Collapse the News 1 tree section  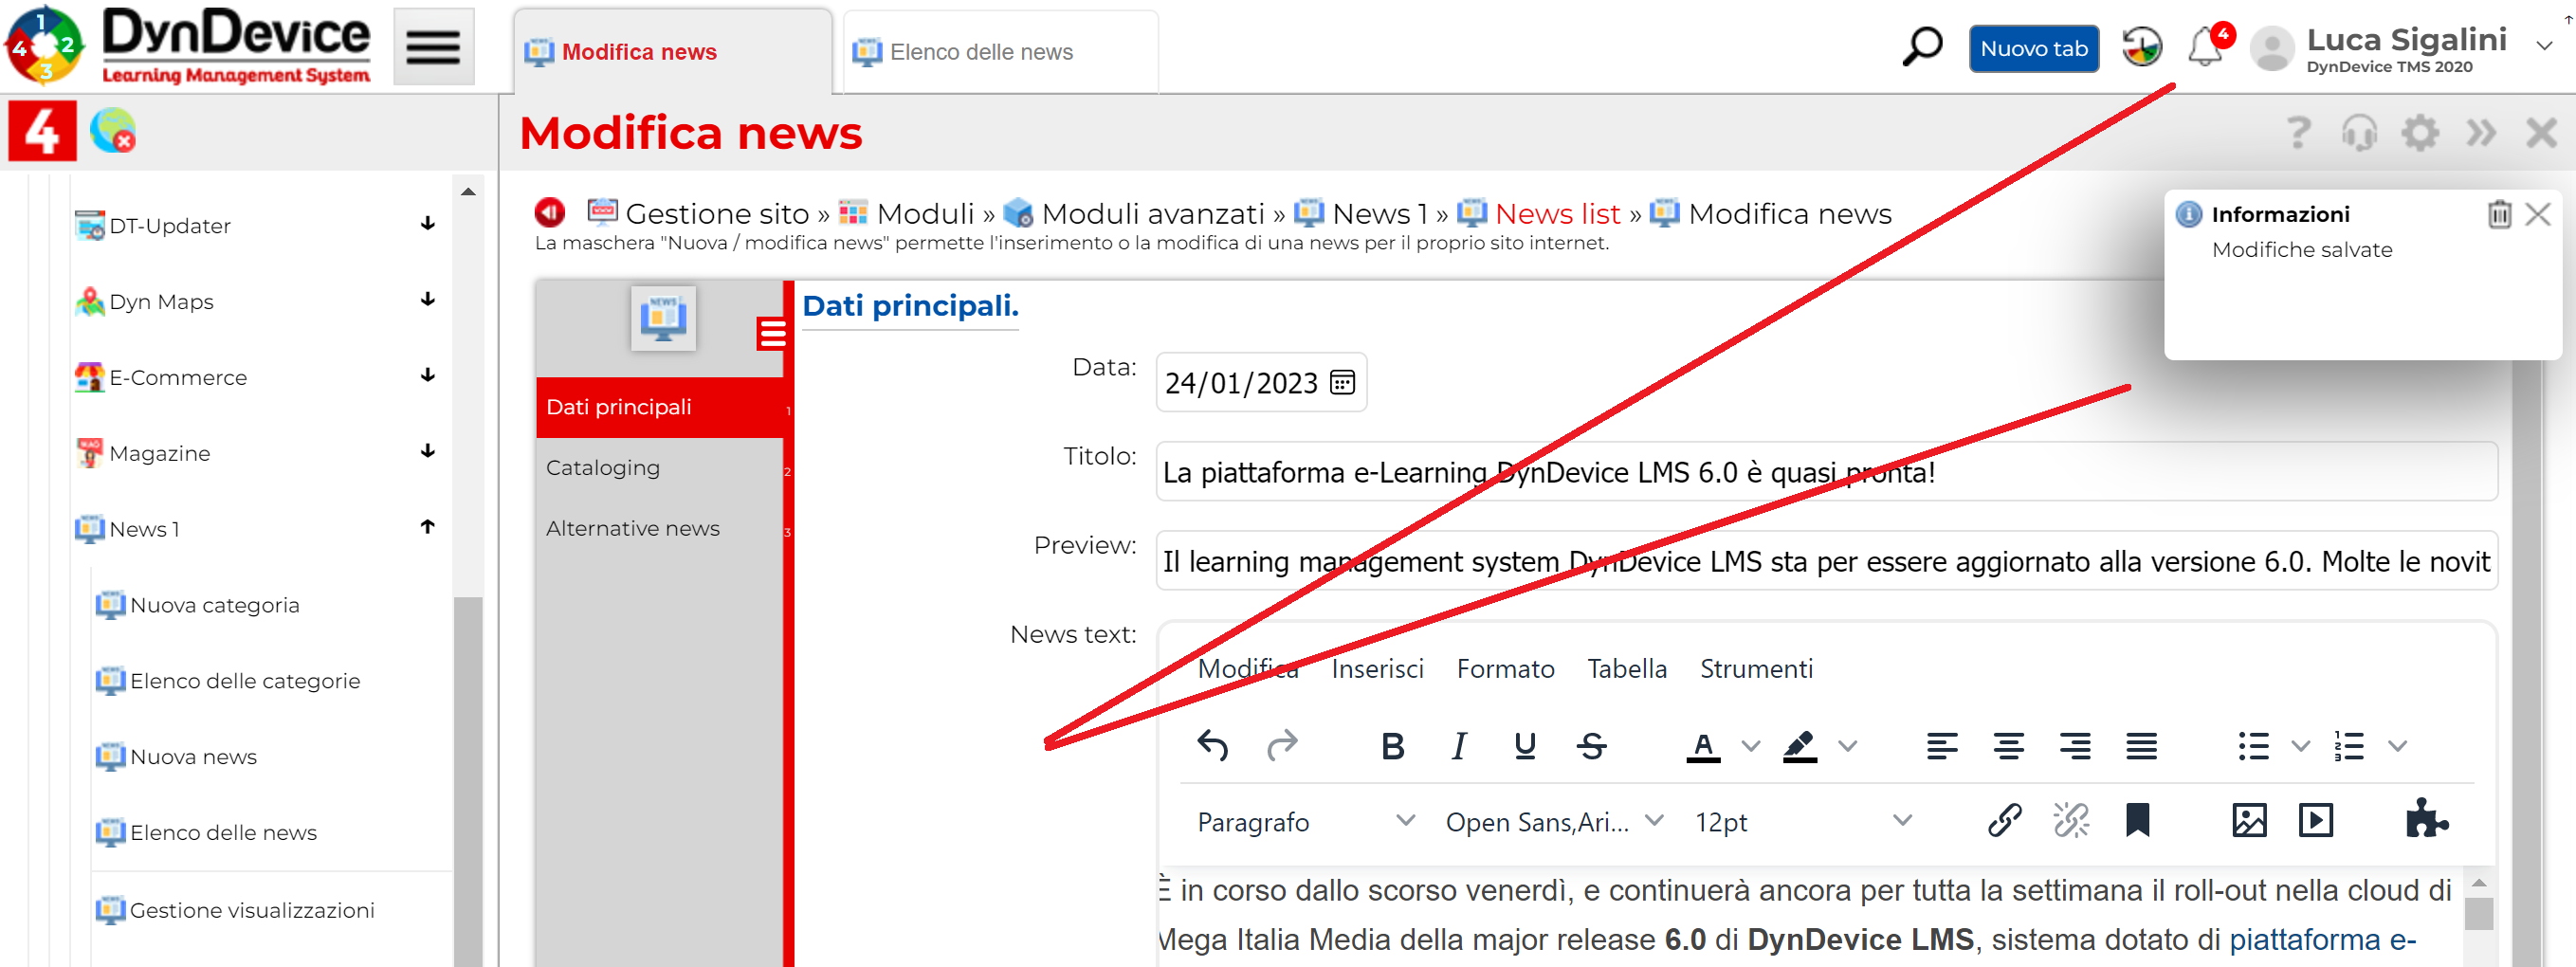(x=427, y=528)
